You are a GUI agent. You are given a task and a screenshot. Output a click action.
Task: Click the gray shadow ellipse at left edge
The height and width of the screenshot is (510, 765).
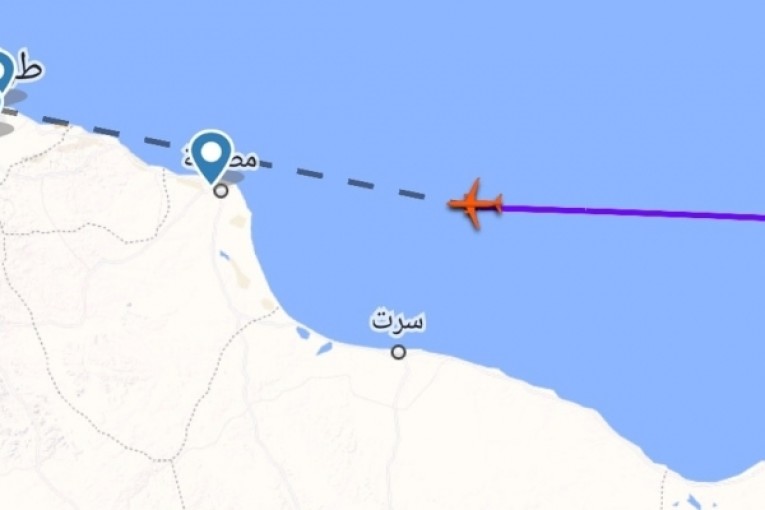(6, 128)
